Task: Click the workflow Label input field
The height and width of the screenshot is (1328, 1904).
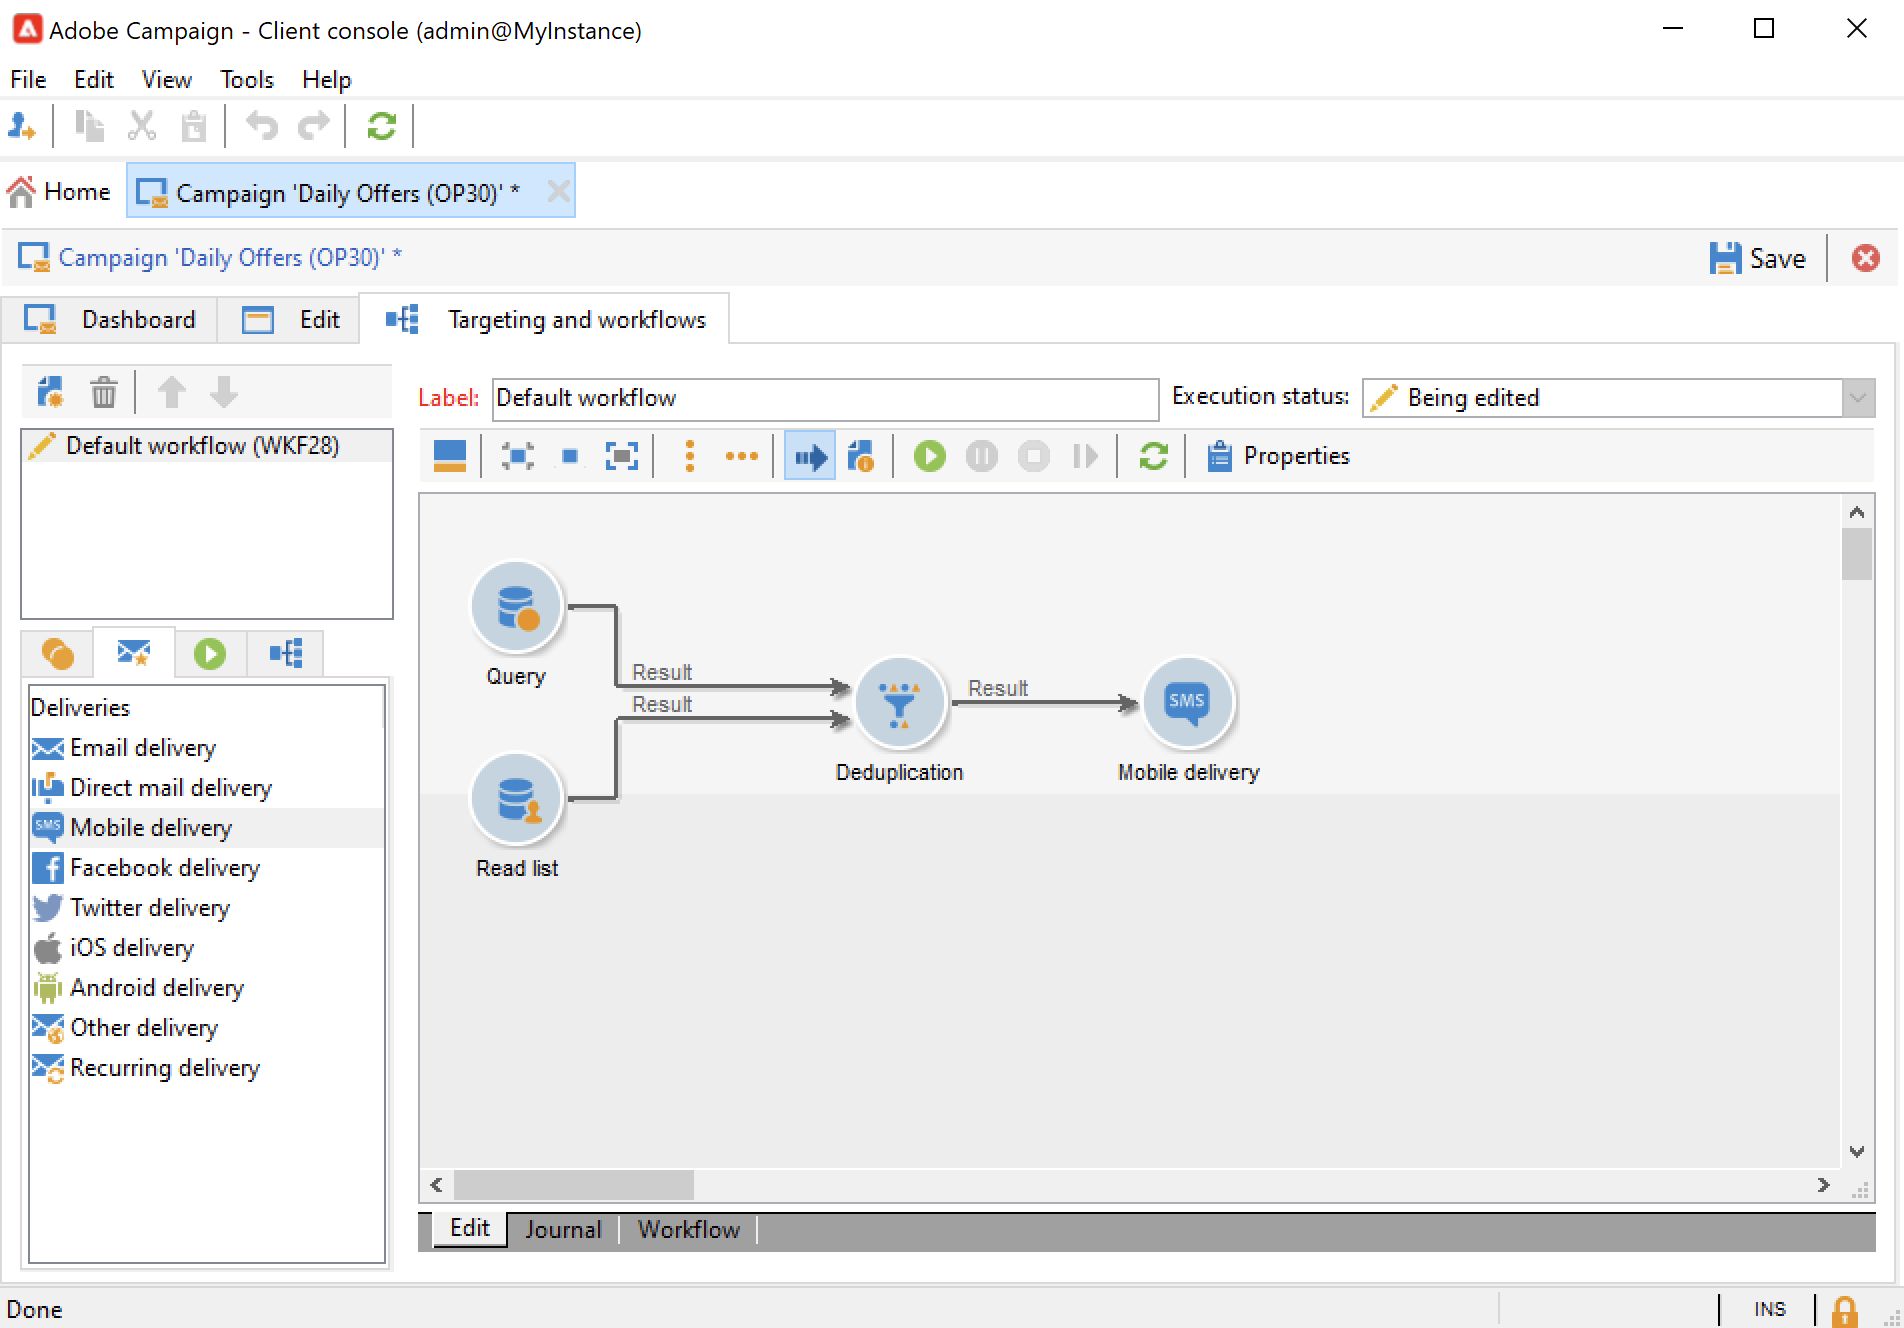Action: pos(826,399)
